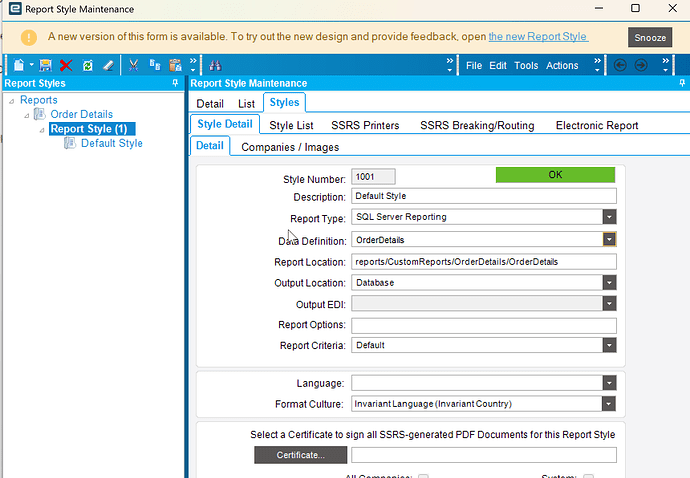690x478 pixels.
Task: Open the Format Culture dropdown
Action: [x=609, y=404]
